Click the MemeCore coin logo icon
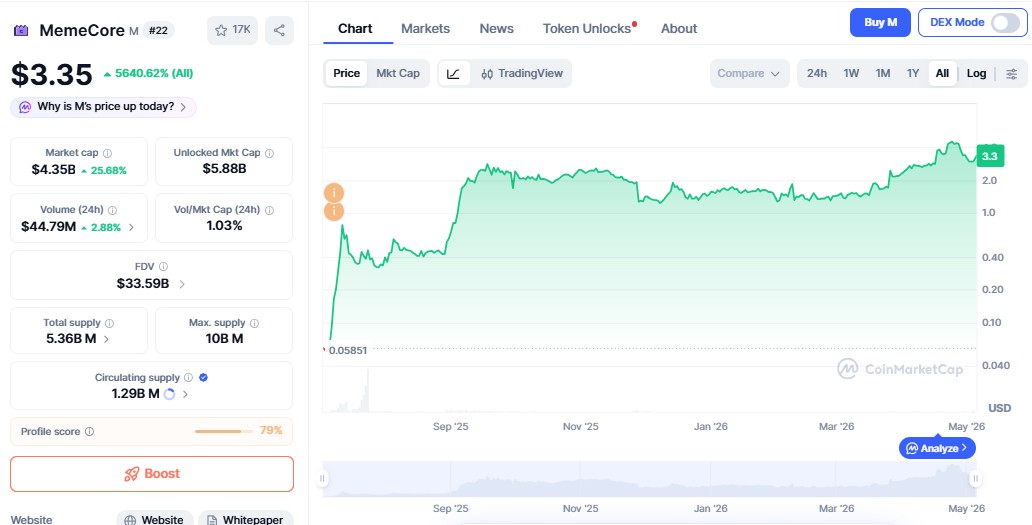The width and height of the screenshot is (1032, 525). [22, 30]
